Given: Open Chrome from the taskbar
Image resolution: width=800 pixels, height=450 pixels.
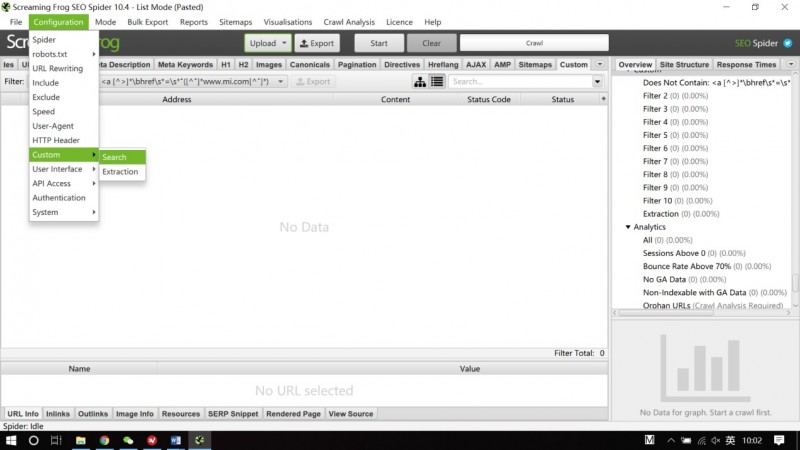Looking at the screenshot, I should point(104,440).
